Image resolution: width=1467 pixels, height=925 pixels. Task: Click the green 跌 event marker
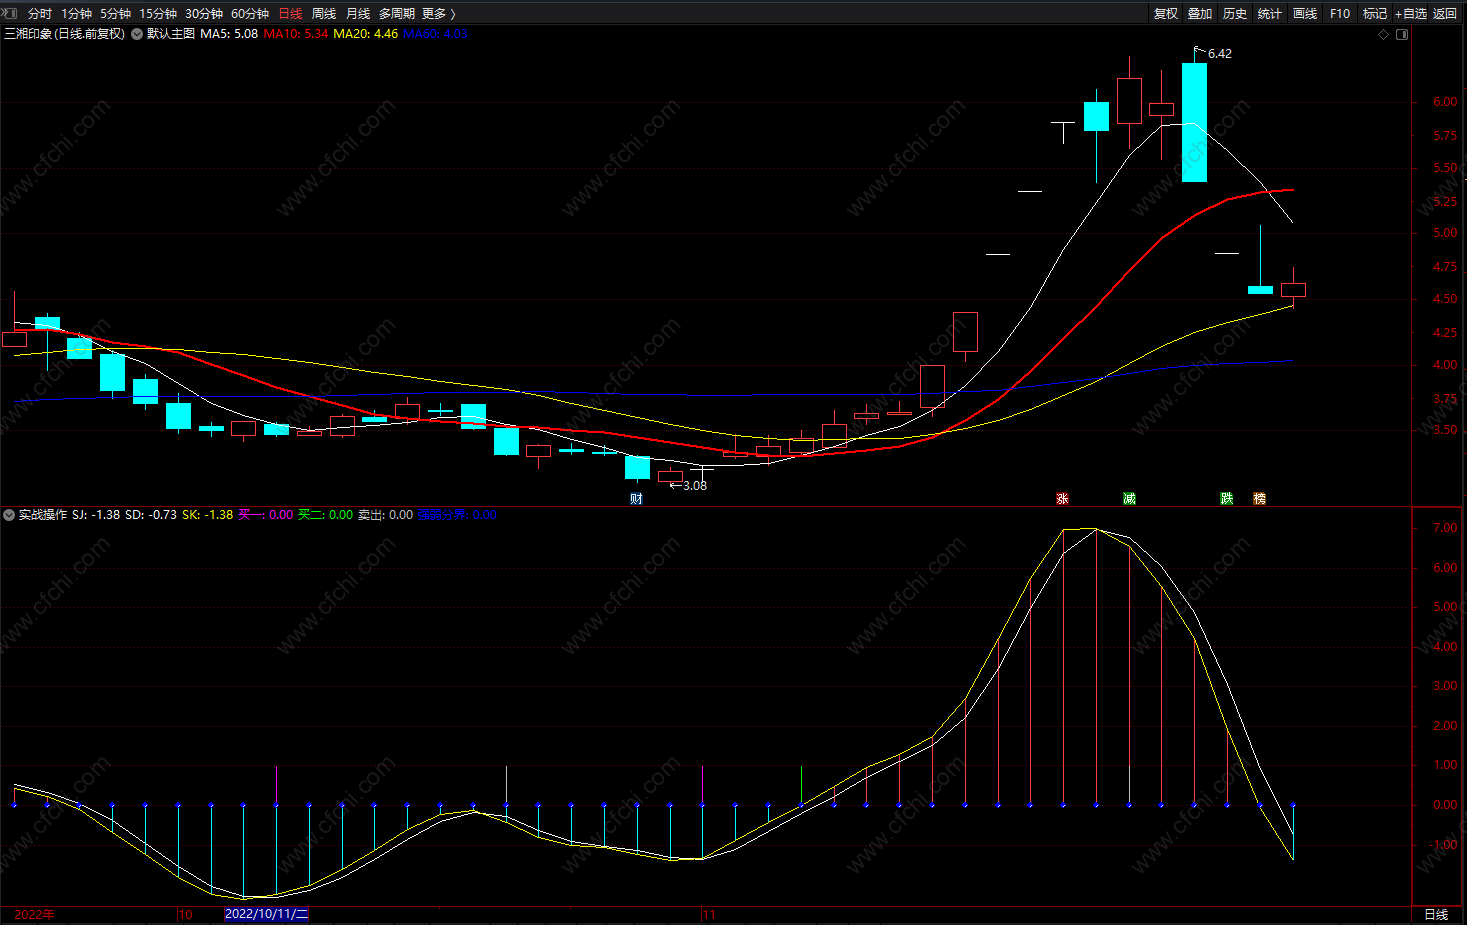click(1227, 498)
